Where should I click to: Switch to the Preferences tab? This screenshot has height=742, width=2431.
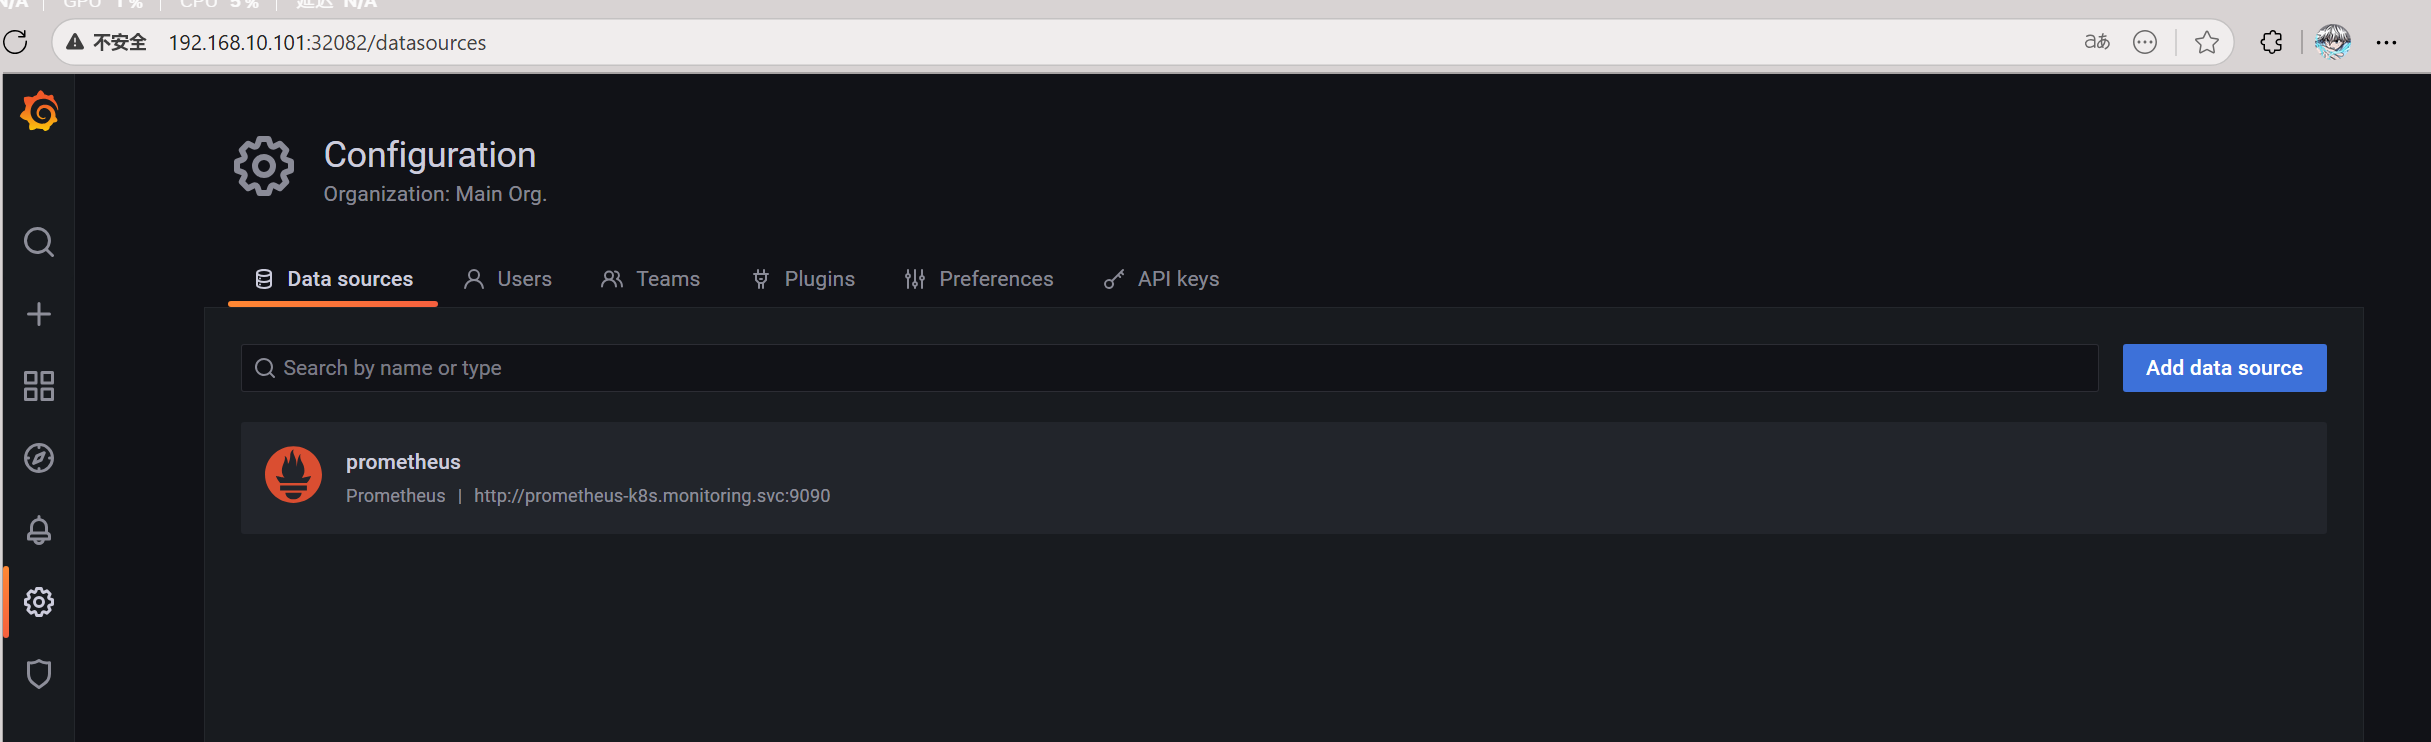(x=978, y=279)
